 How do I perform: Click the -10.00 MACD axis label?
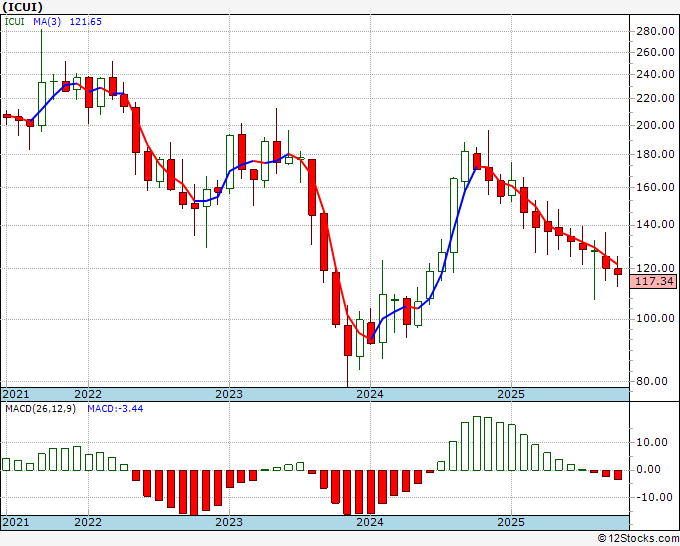pyautogui.click(x=653, y=497)
